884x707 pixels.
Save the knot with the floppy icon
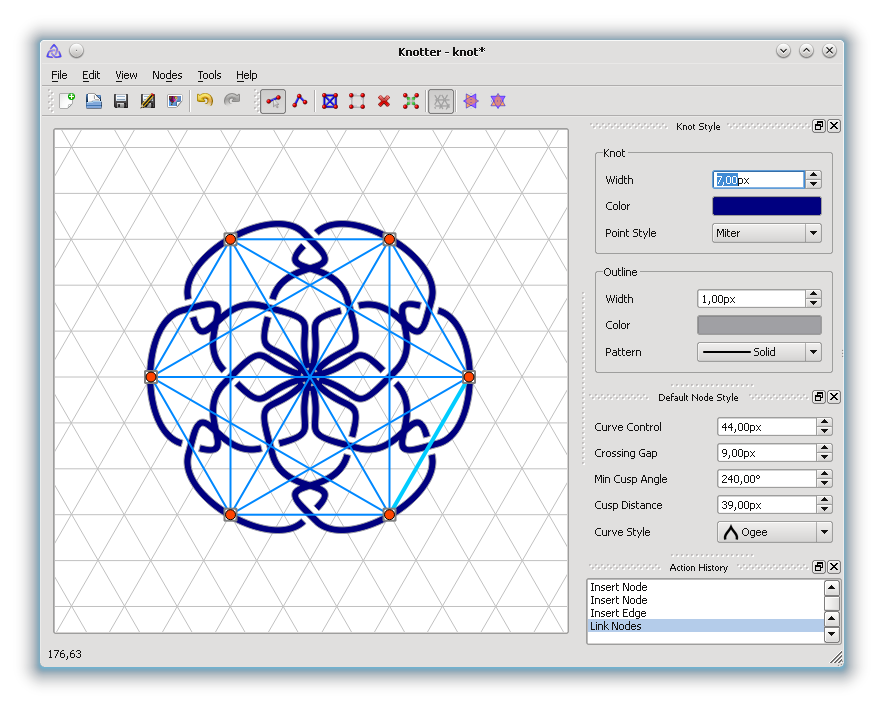coord(121,101)
